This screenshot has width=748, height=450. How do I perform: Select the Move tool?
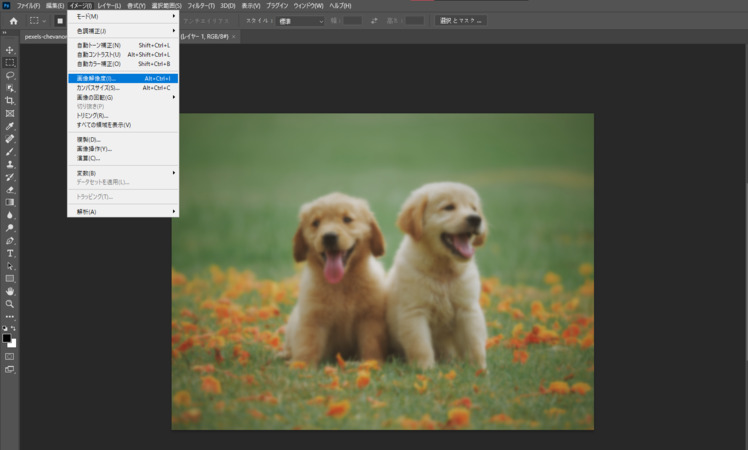pyautogui.click(x=10, y=50)
